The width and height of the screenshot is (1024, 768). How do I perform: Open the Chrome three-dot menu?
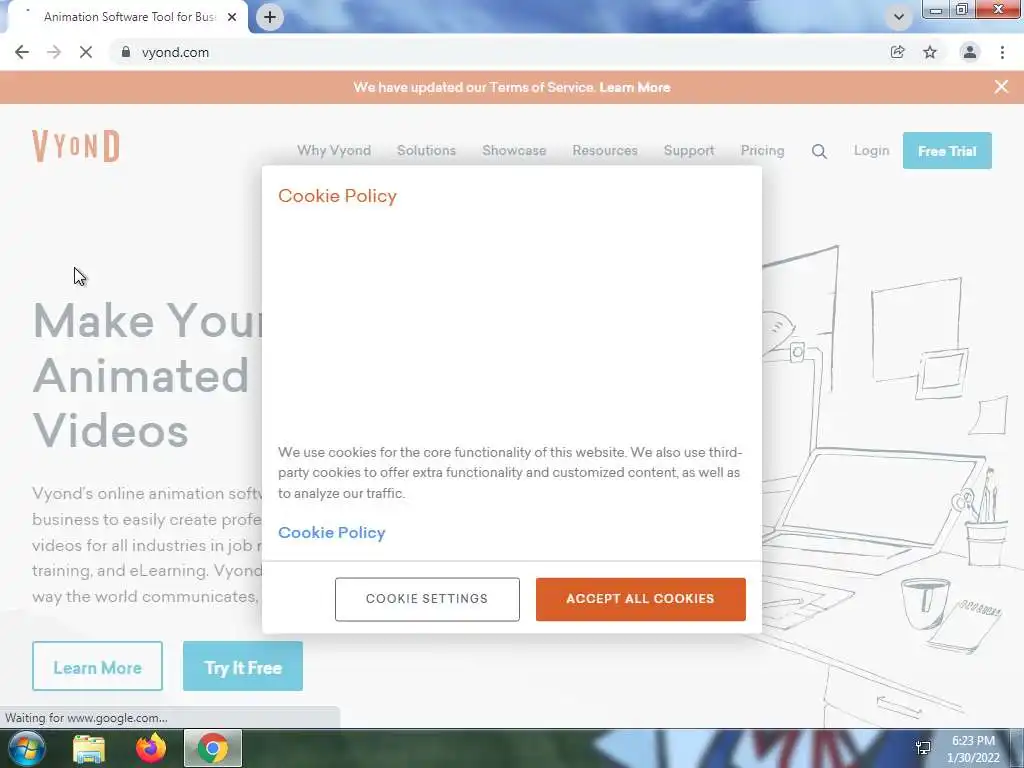(x=1002, y=52)
